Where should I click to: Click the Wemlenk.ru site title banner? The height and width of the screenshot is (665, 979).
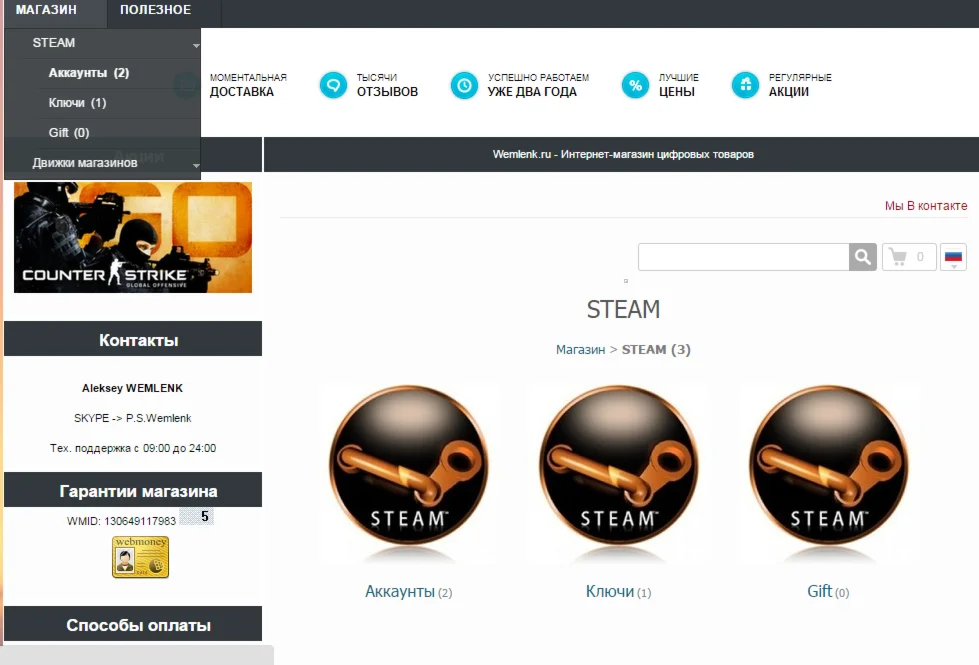click(x=622, y=154)
